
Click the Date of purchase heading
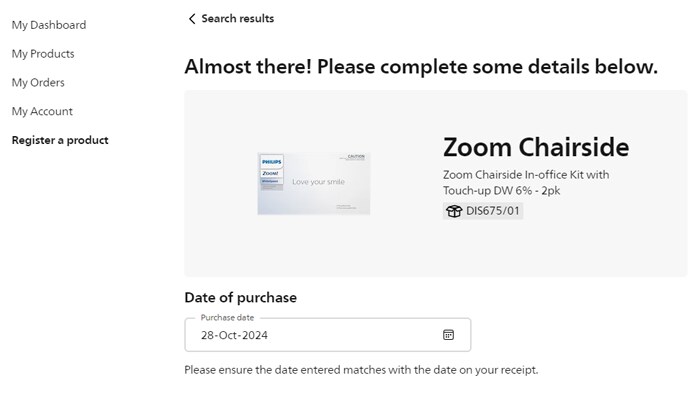coord(241,298)
